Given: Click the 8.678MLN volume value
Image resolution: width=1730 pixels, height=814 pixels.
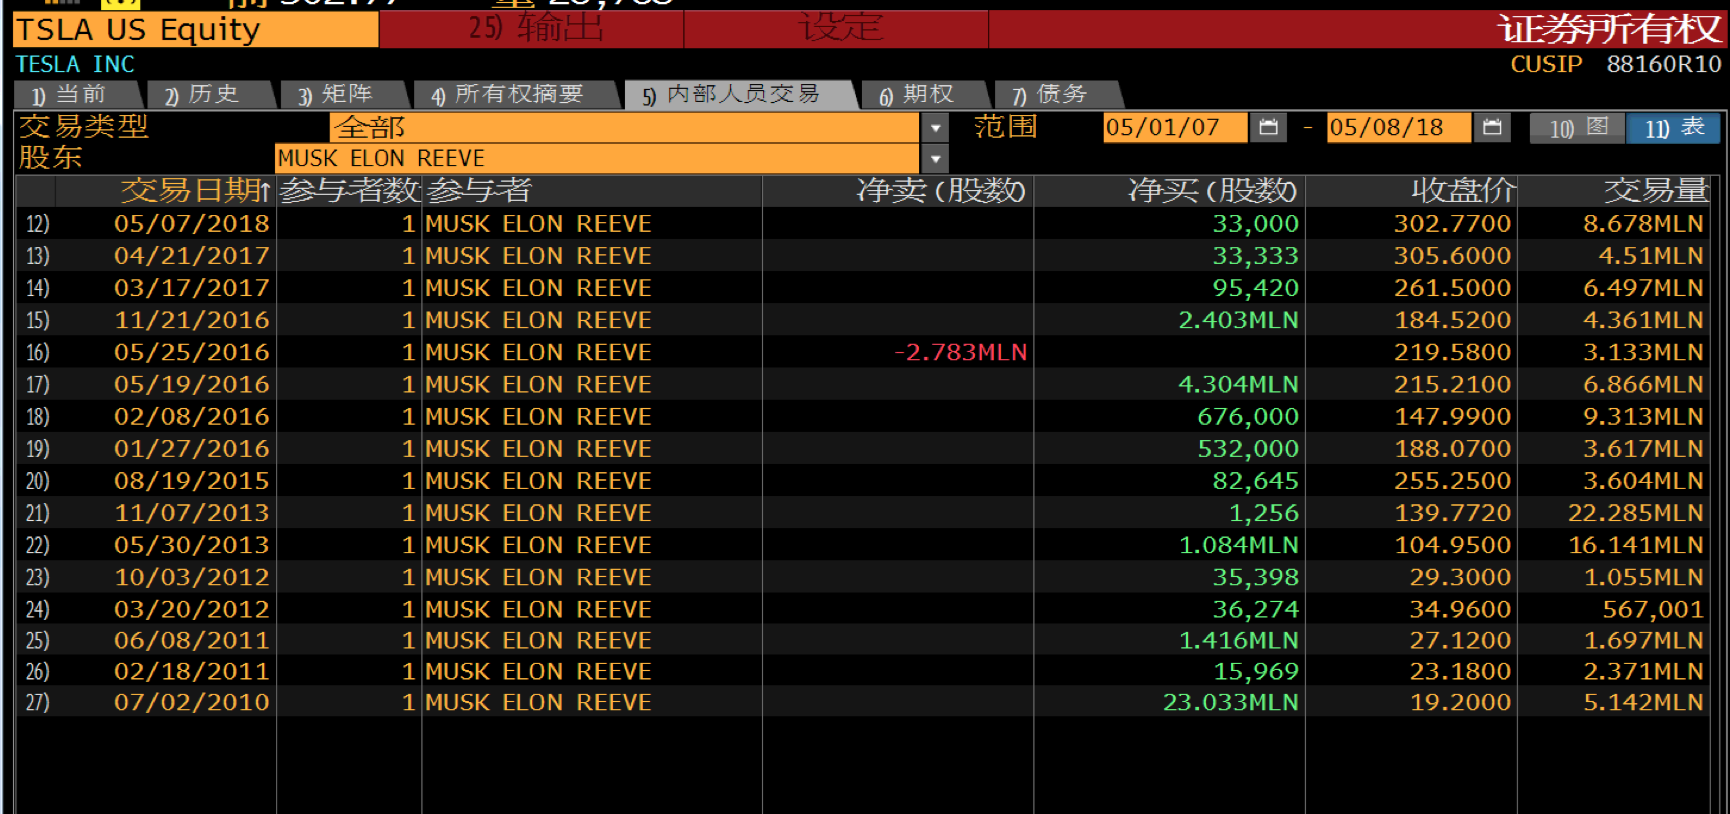Looking at the screenshot, I should tap(1643, 224).
